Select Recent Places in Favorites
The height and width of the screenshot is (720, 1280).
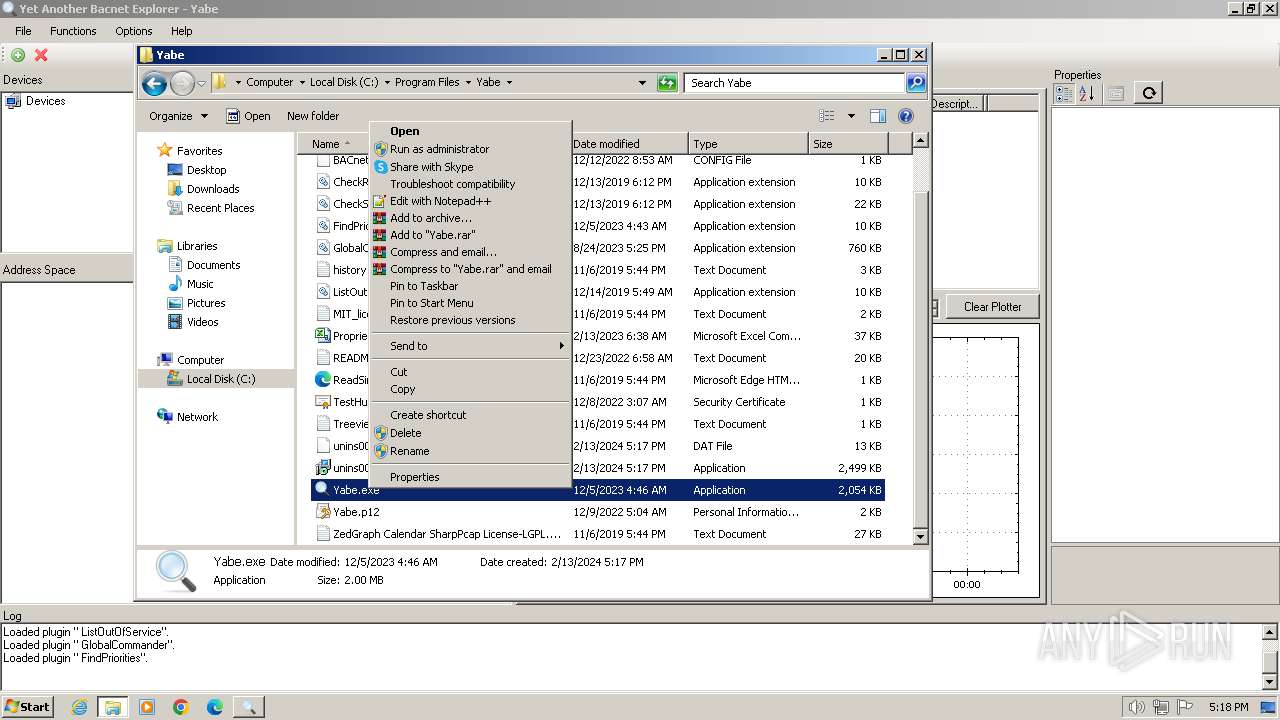coord(220,208)
